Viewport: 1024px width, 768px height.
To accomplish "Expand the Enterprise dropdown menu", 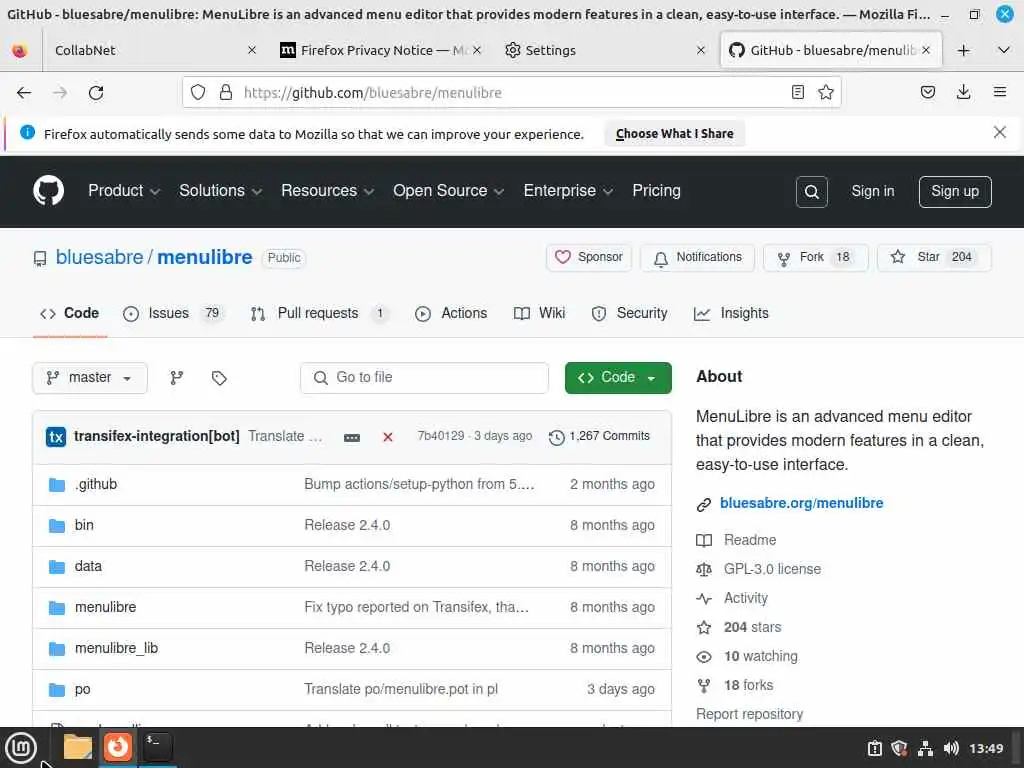I will click(x=568, y=191).
